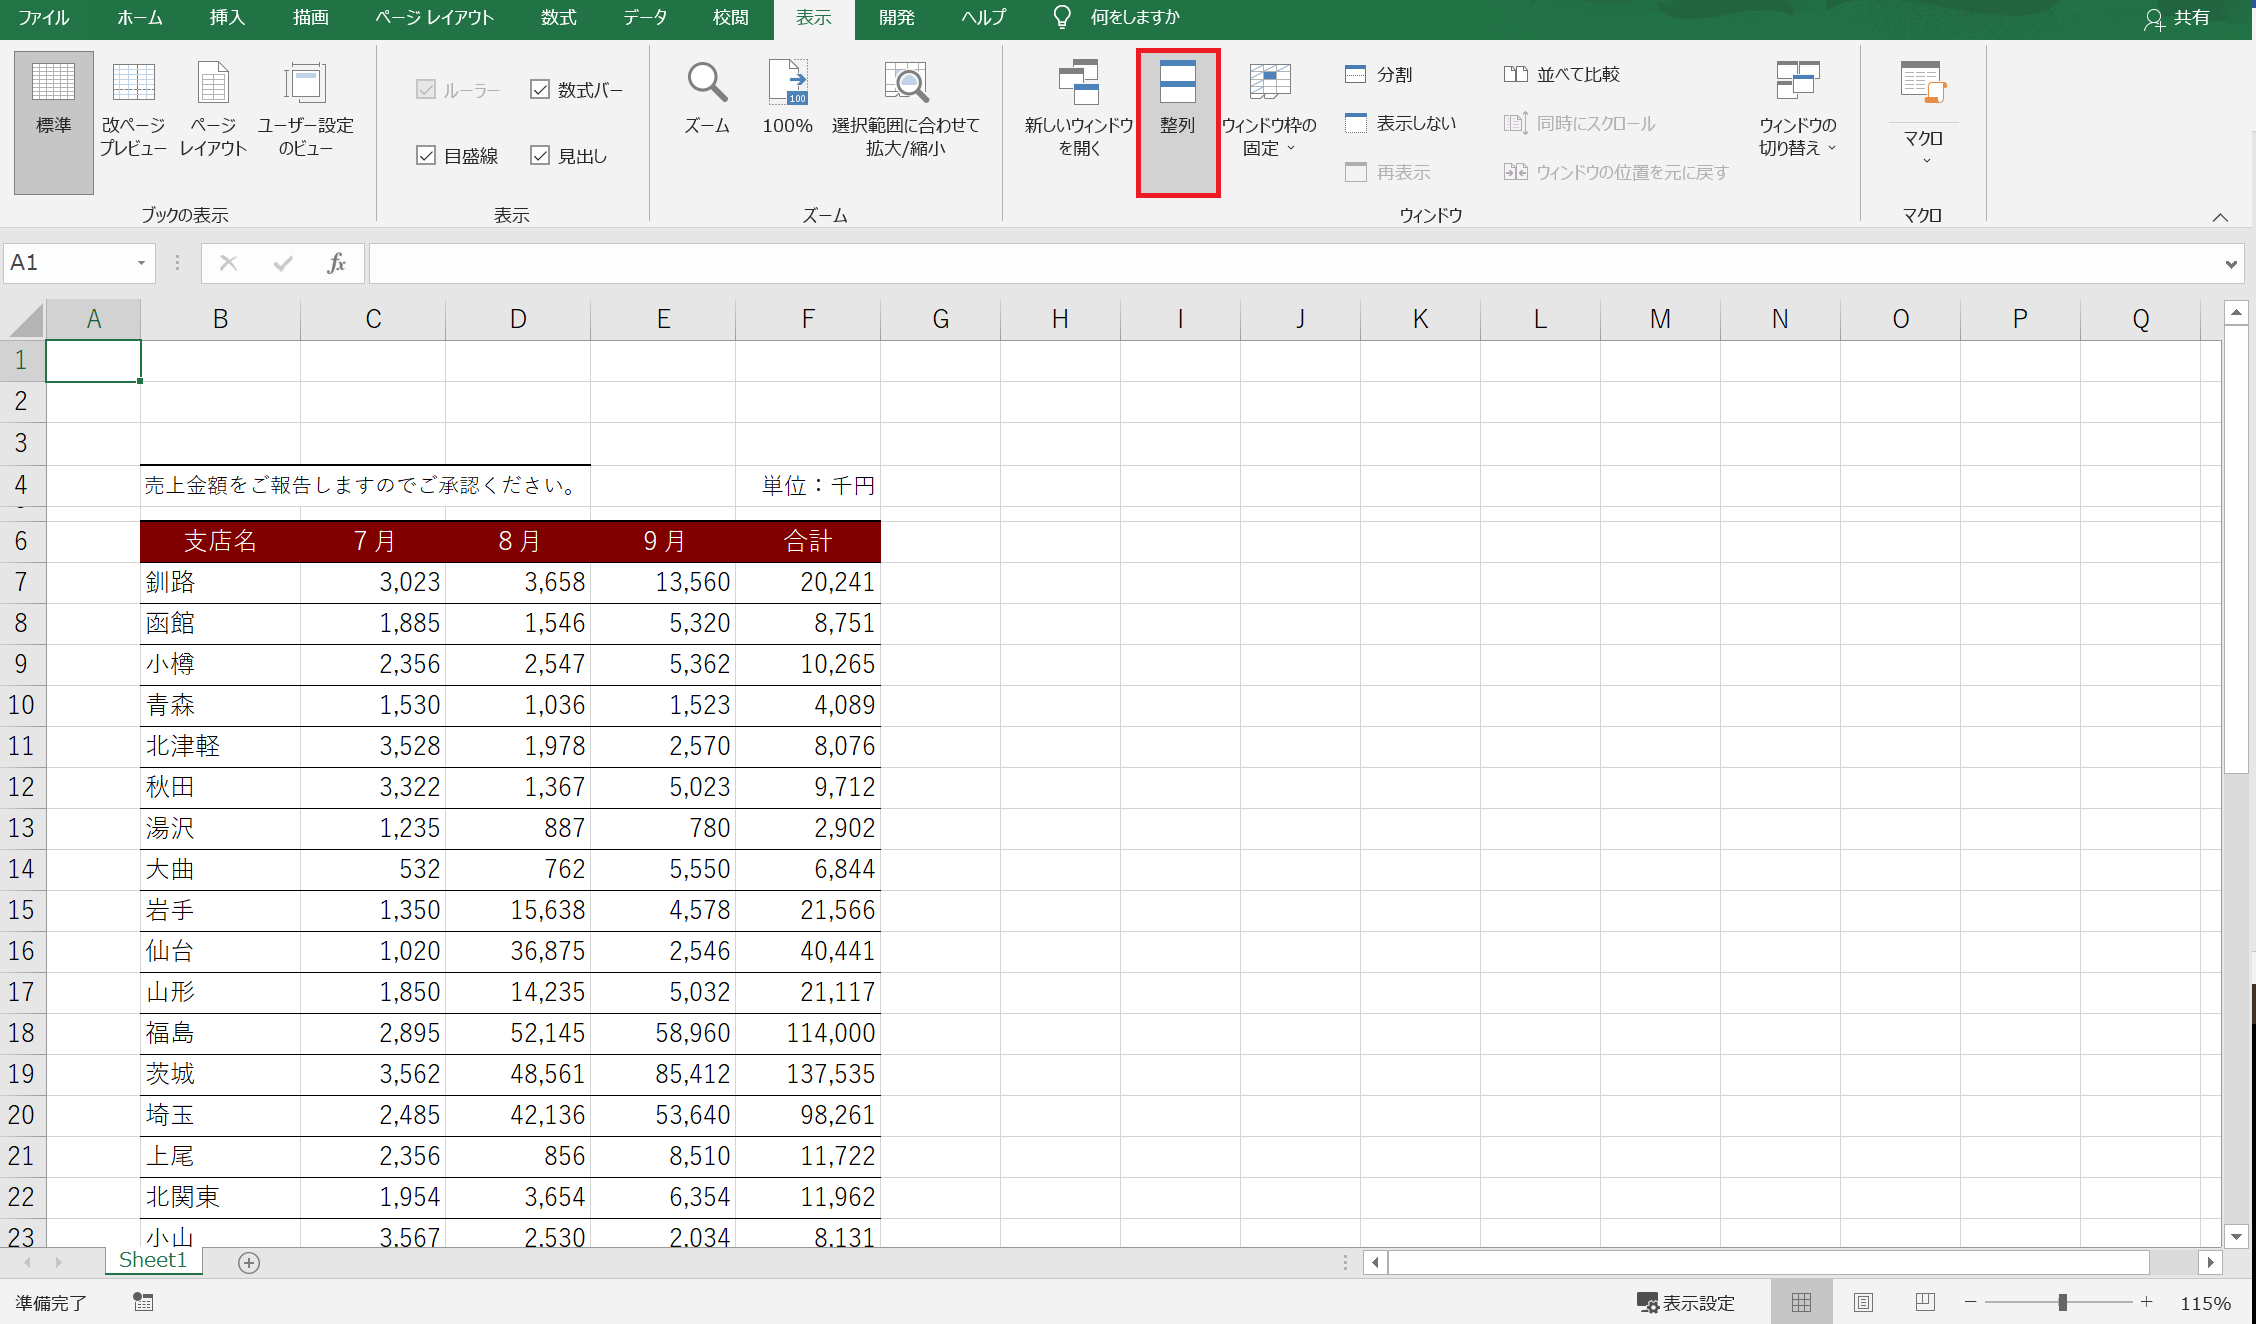Zoom to fit selection 選択範囲に合わせて拡大/縮小
The width and height of the screenshot is (2256, 1324).
(906, 109)
